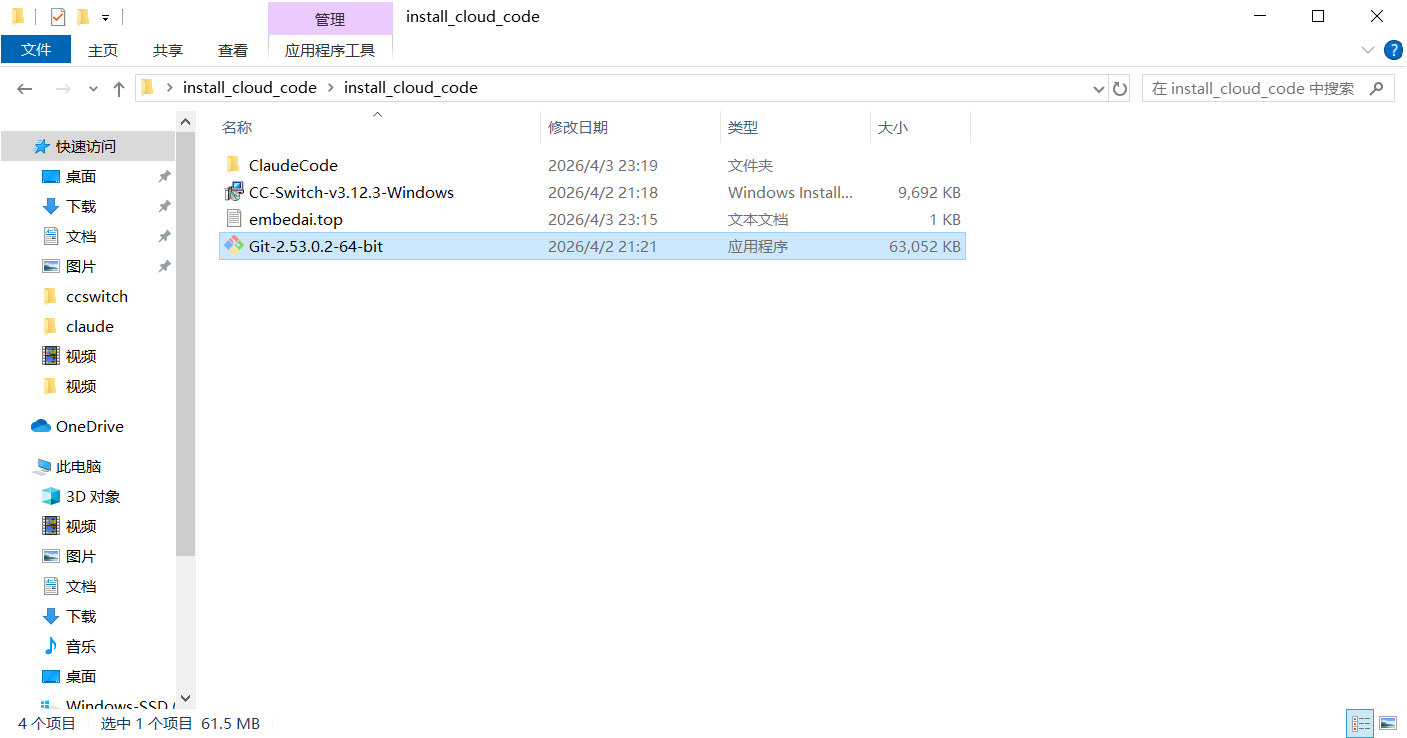Expand chevron between install_cloud_code breadcrumbs
The height and width of the screenshot is (738, 1407).
click(330, 88)
